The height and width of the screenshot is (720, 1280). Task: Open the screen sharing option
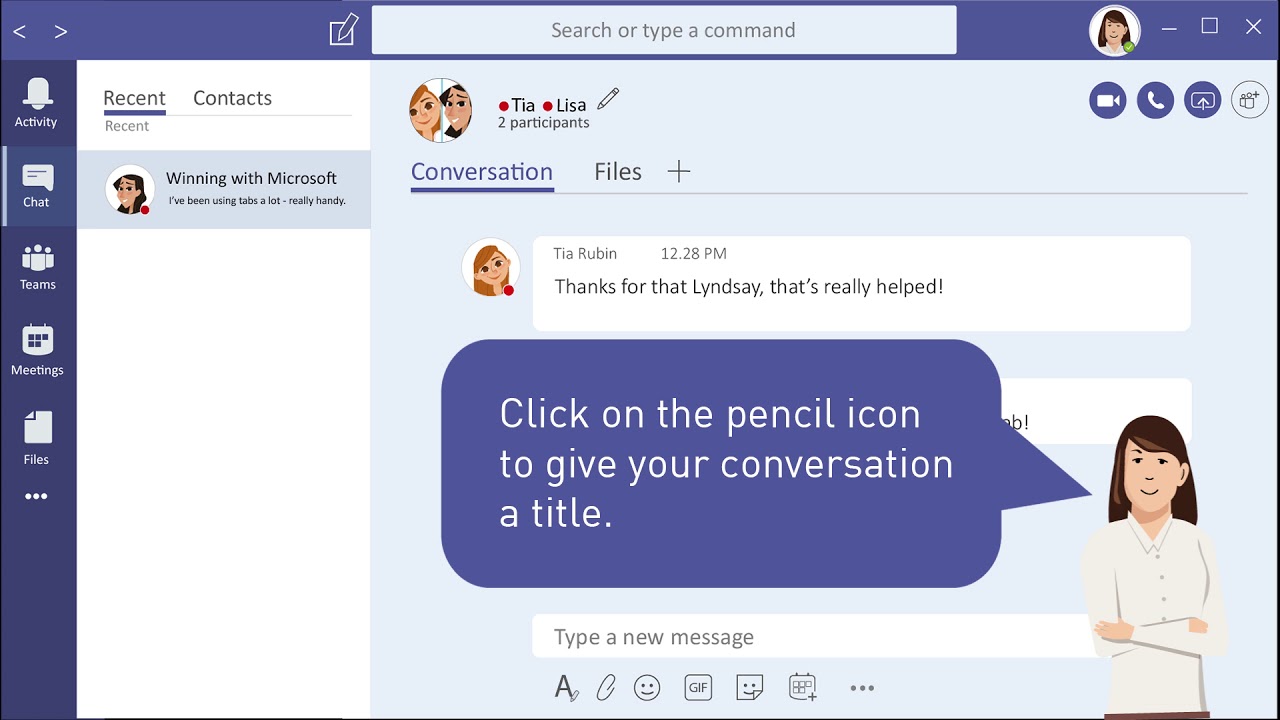tap(1203, 100)
